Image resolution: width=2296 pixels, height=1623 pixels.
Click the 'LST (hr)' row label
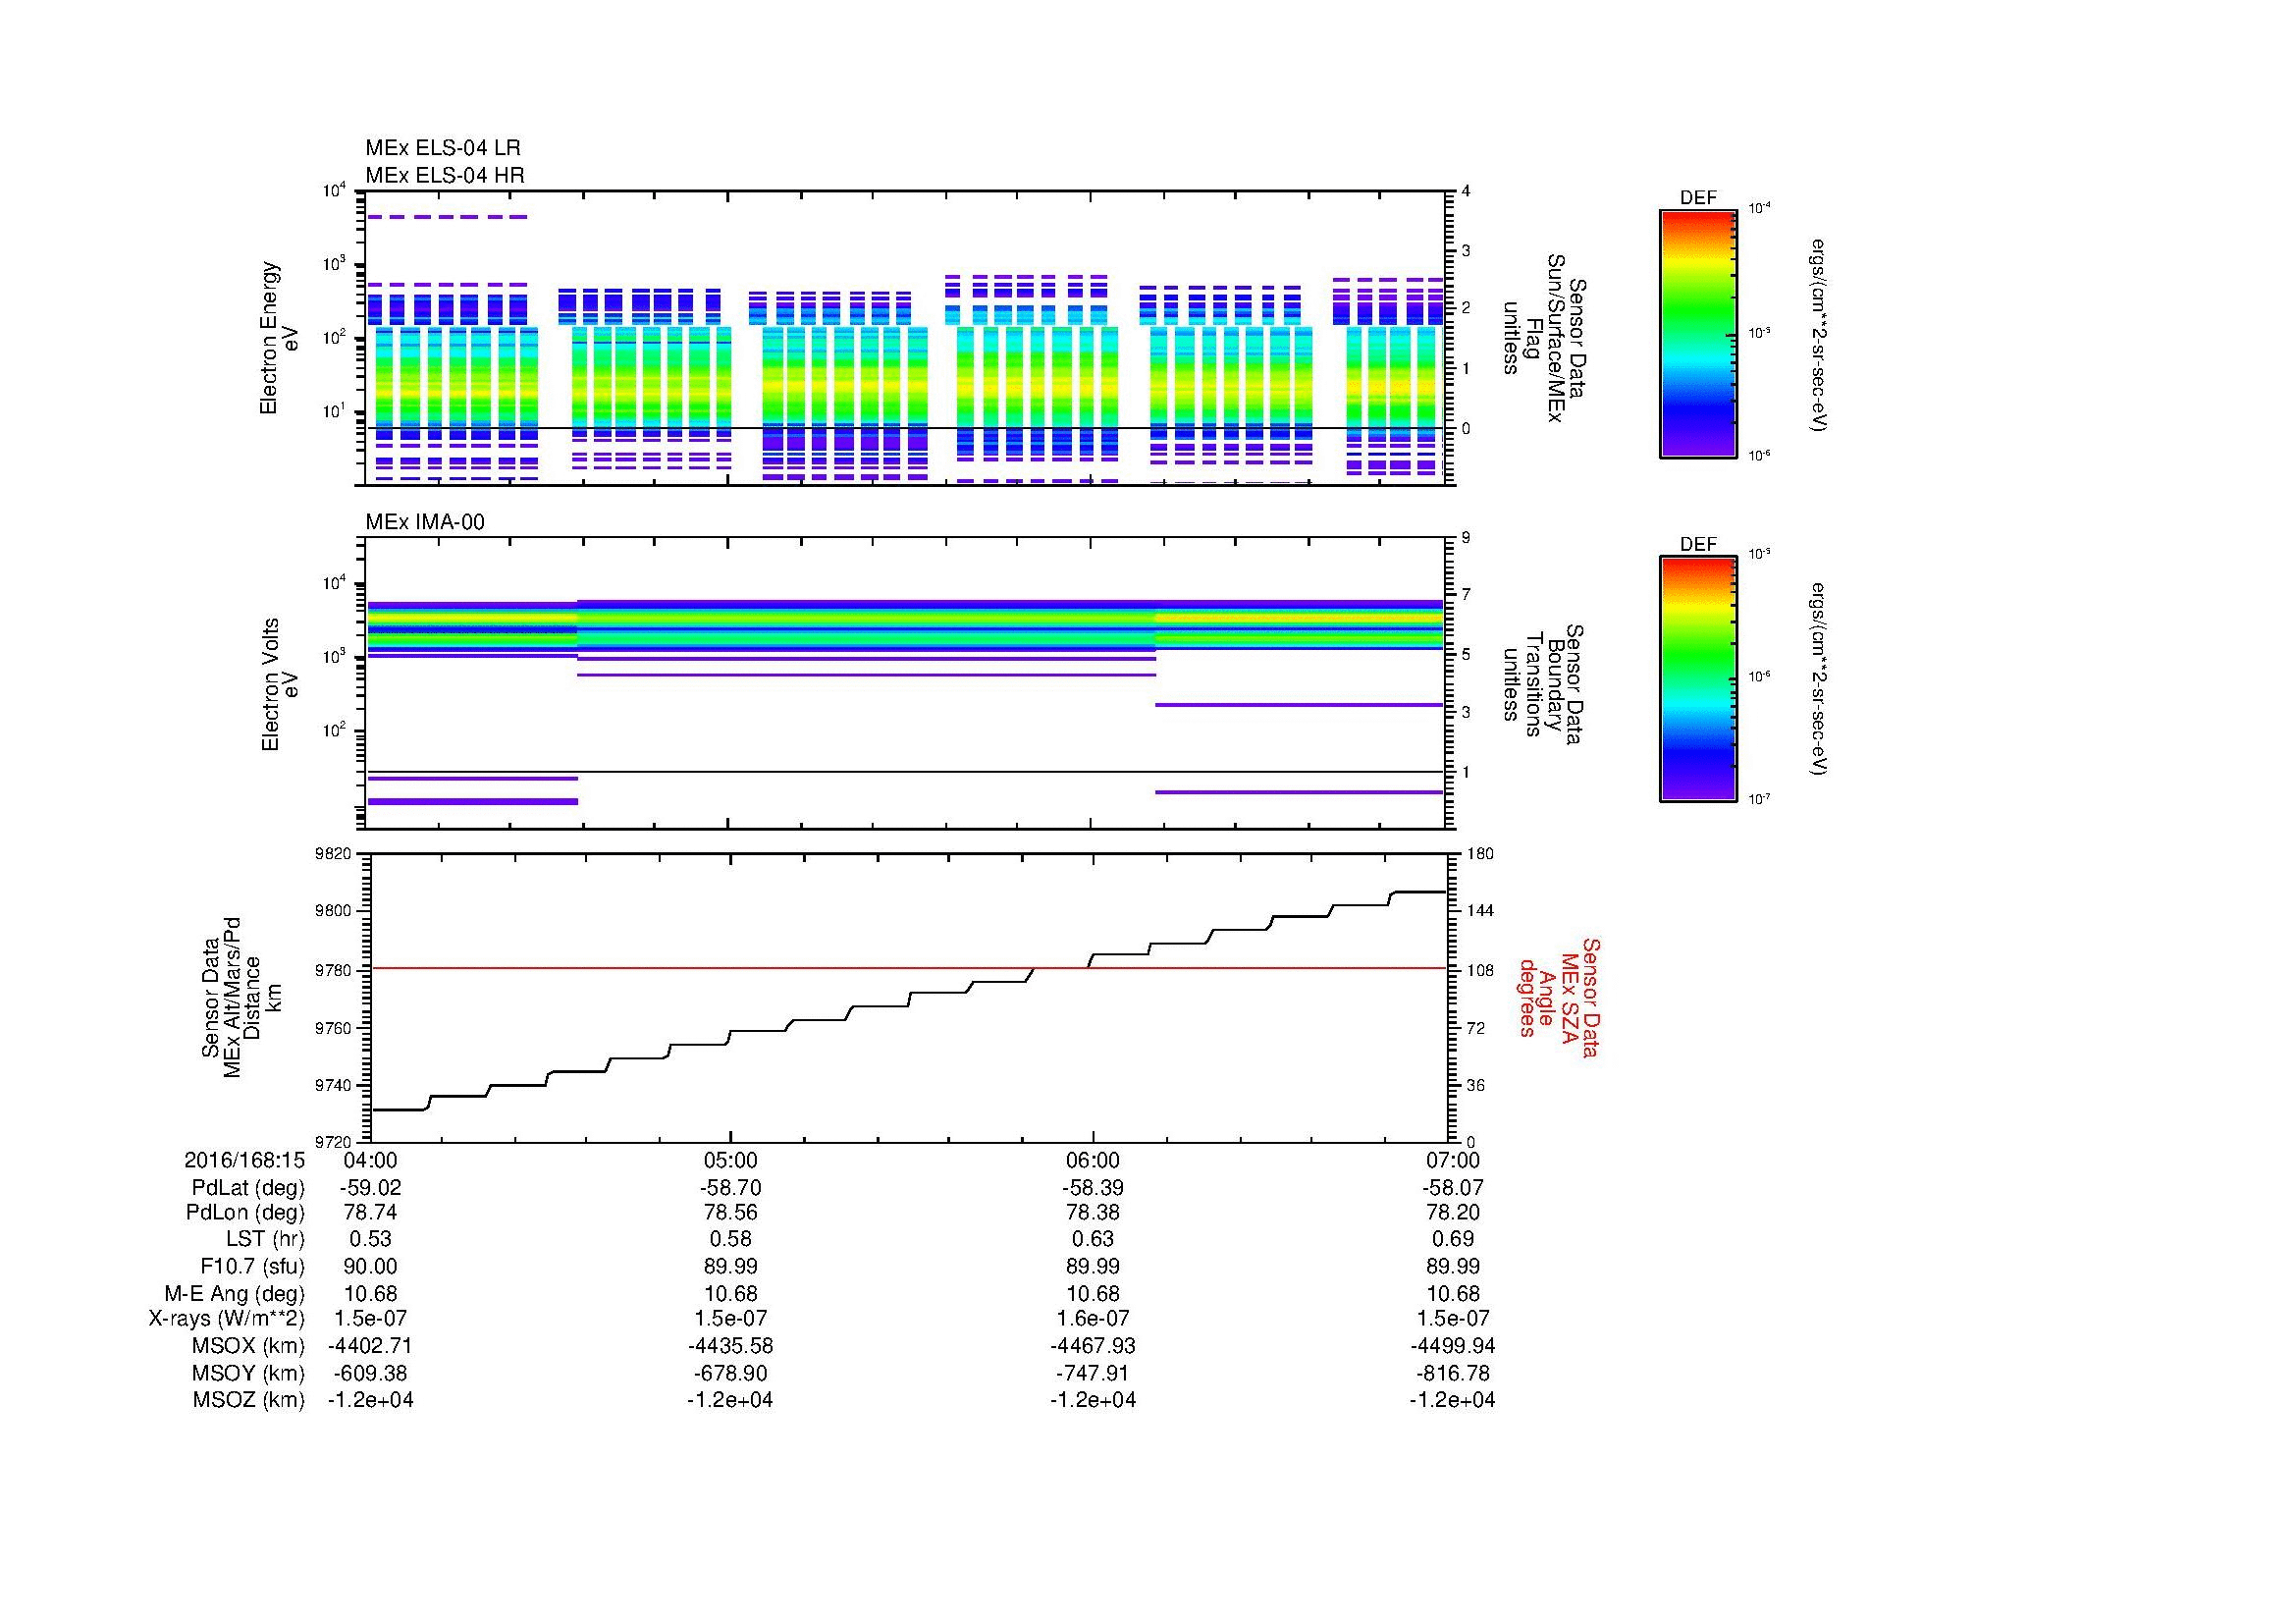pos(265,1240)
